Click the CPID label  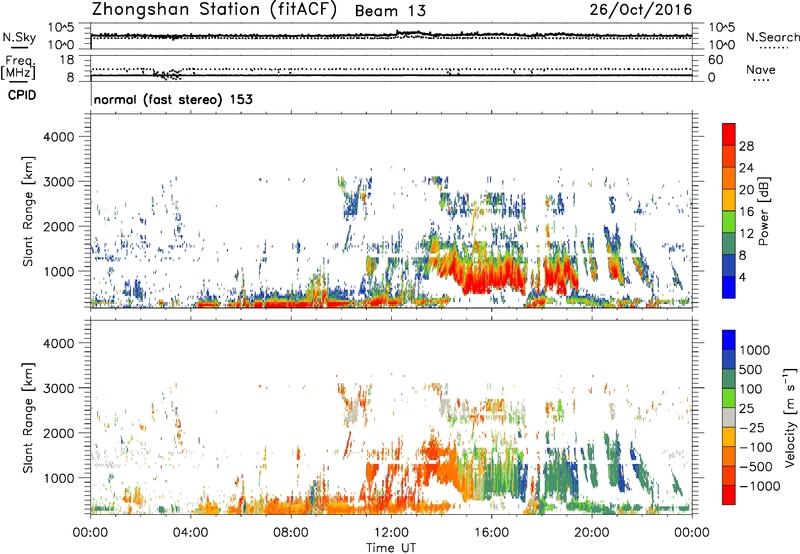(22, 95)
